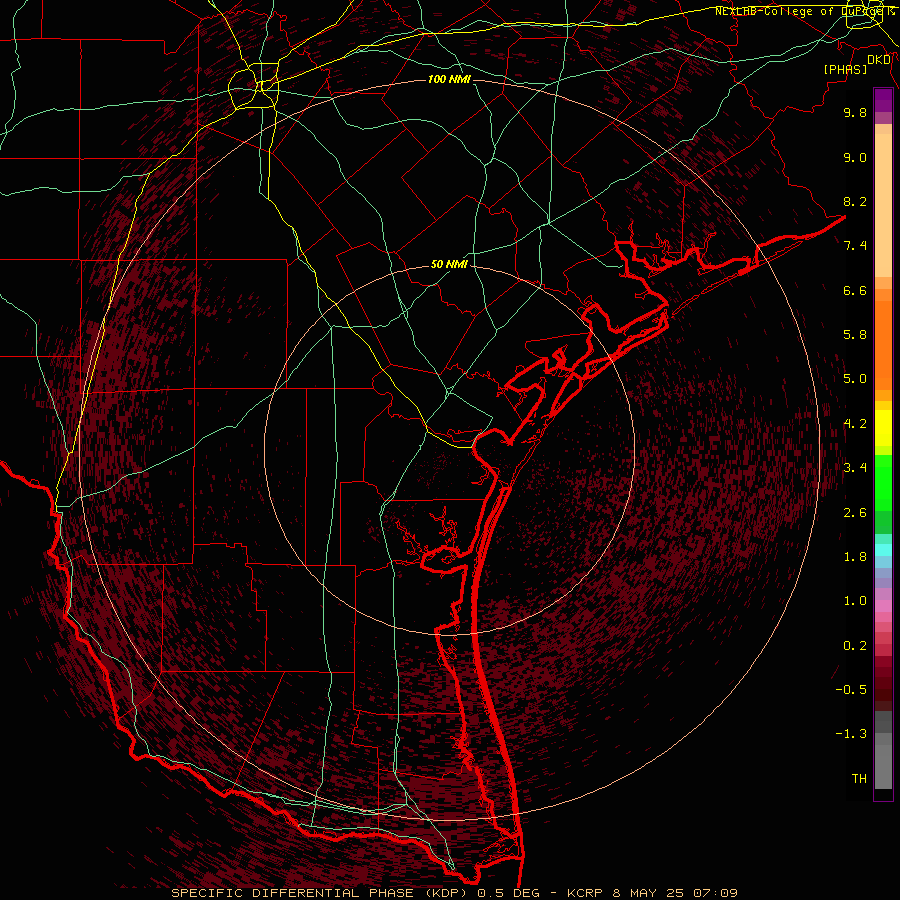Click the 7.4 scale label
Viewport: 900px width, 900px height.
click(855, 246)
